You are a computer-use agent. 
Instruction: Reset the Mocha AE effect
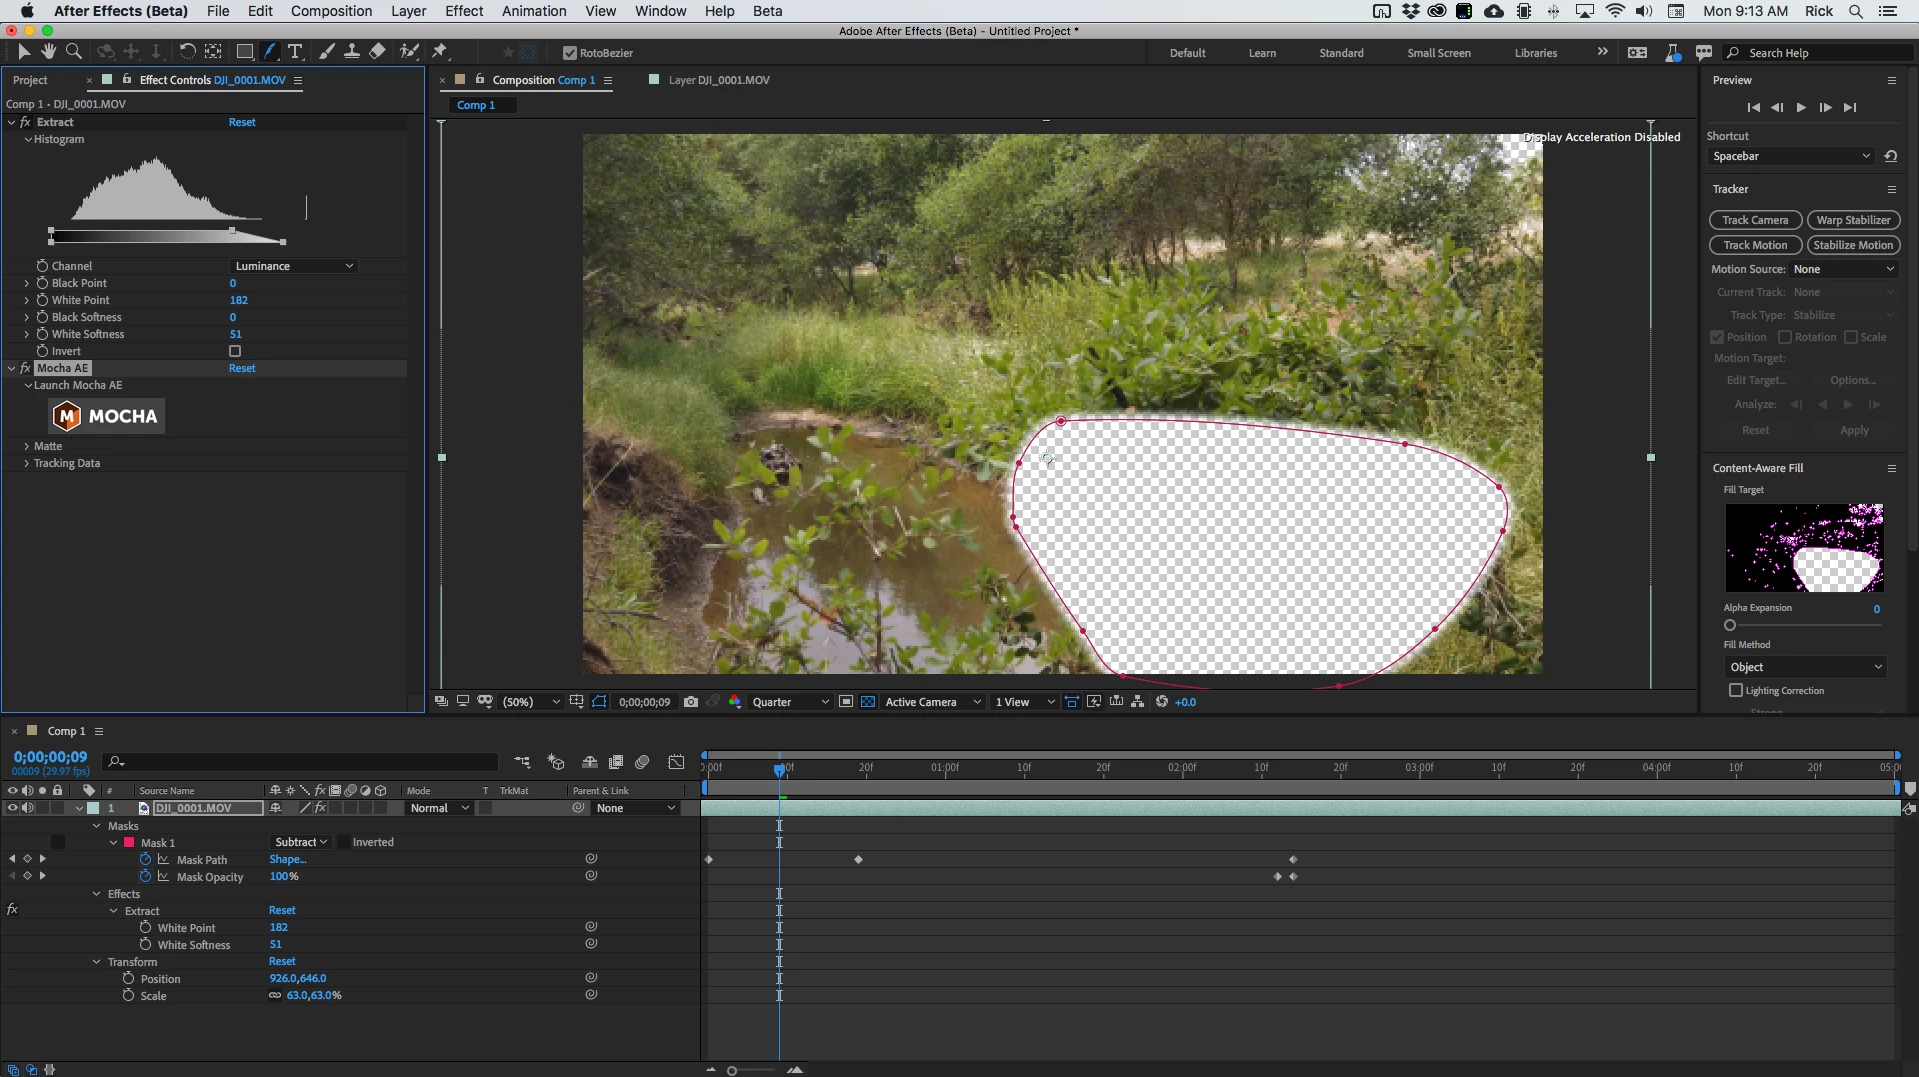coord(242,368)
